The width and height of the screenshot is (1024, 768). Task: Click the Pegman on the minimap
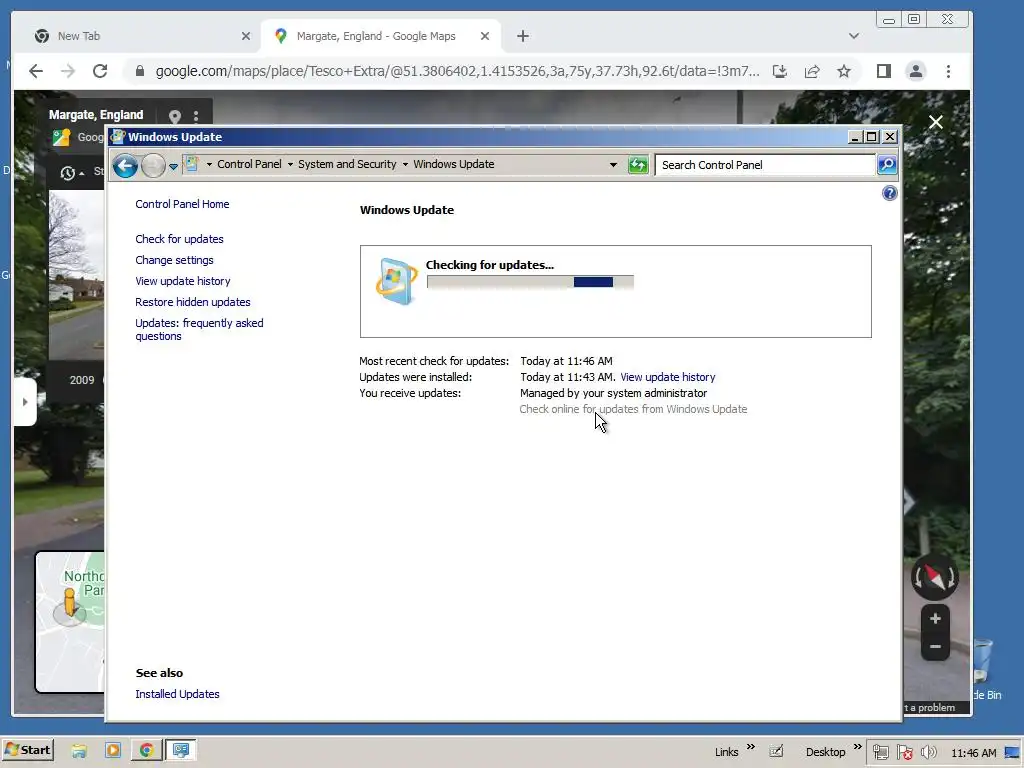tap(70, 603)
